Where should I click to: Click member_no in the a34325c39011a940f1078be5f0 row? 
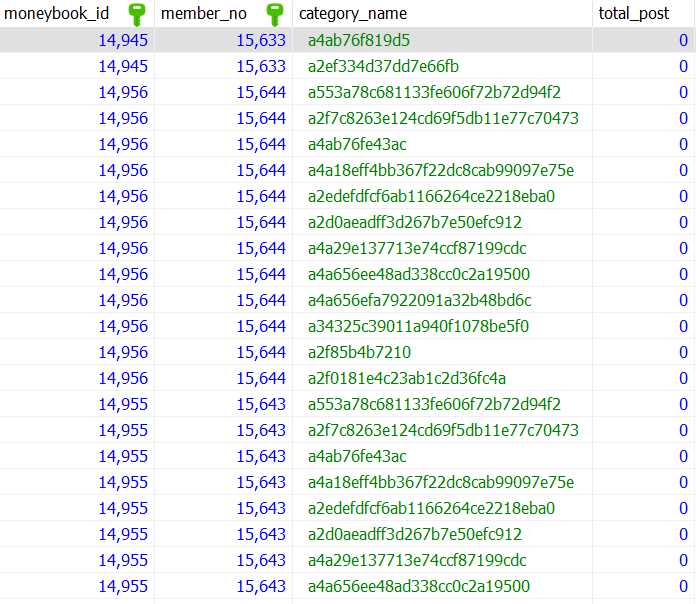261,326
